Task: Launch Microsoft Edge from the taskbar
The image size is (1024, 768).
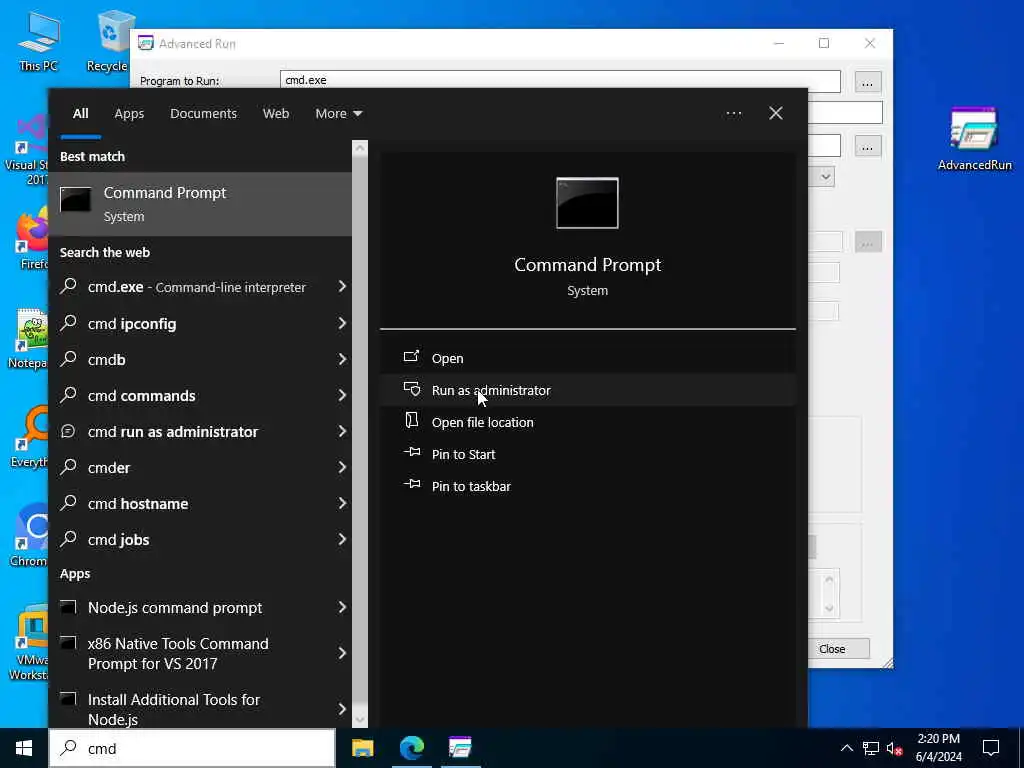Action: [411, 748]
